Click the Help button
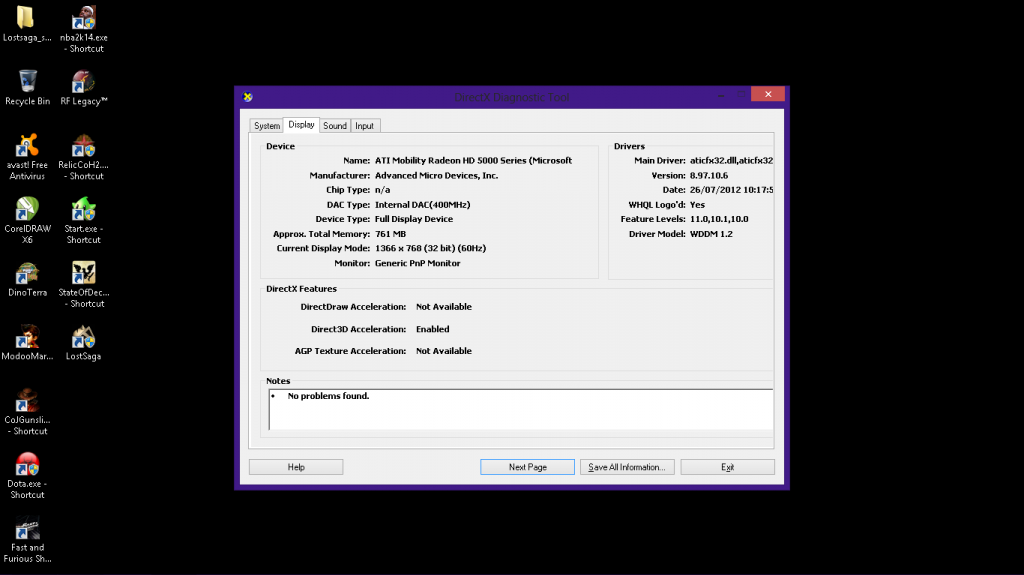 click(x=296, y=467)
